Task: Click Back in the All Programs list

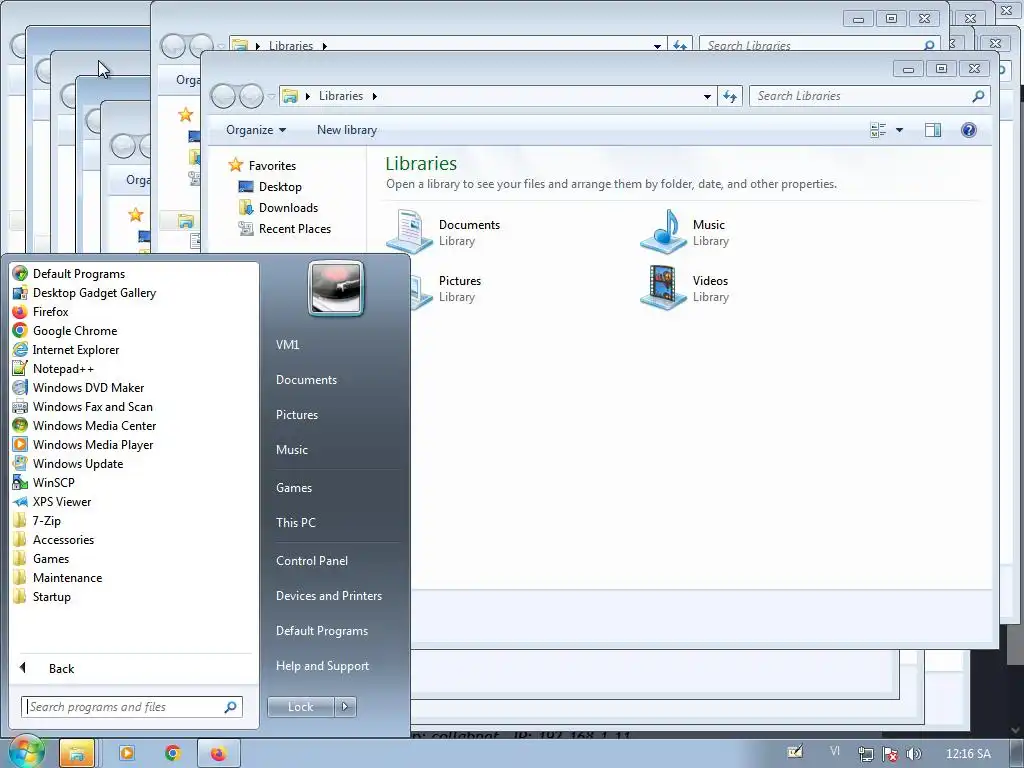Action: click(61, 669)
